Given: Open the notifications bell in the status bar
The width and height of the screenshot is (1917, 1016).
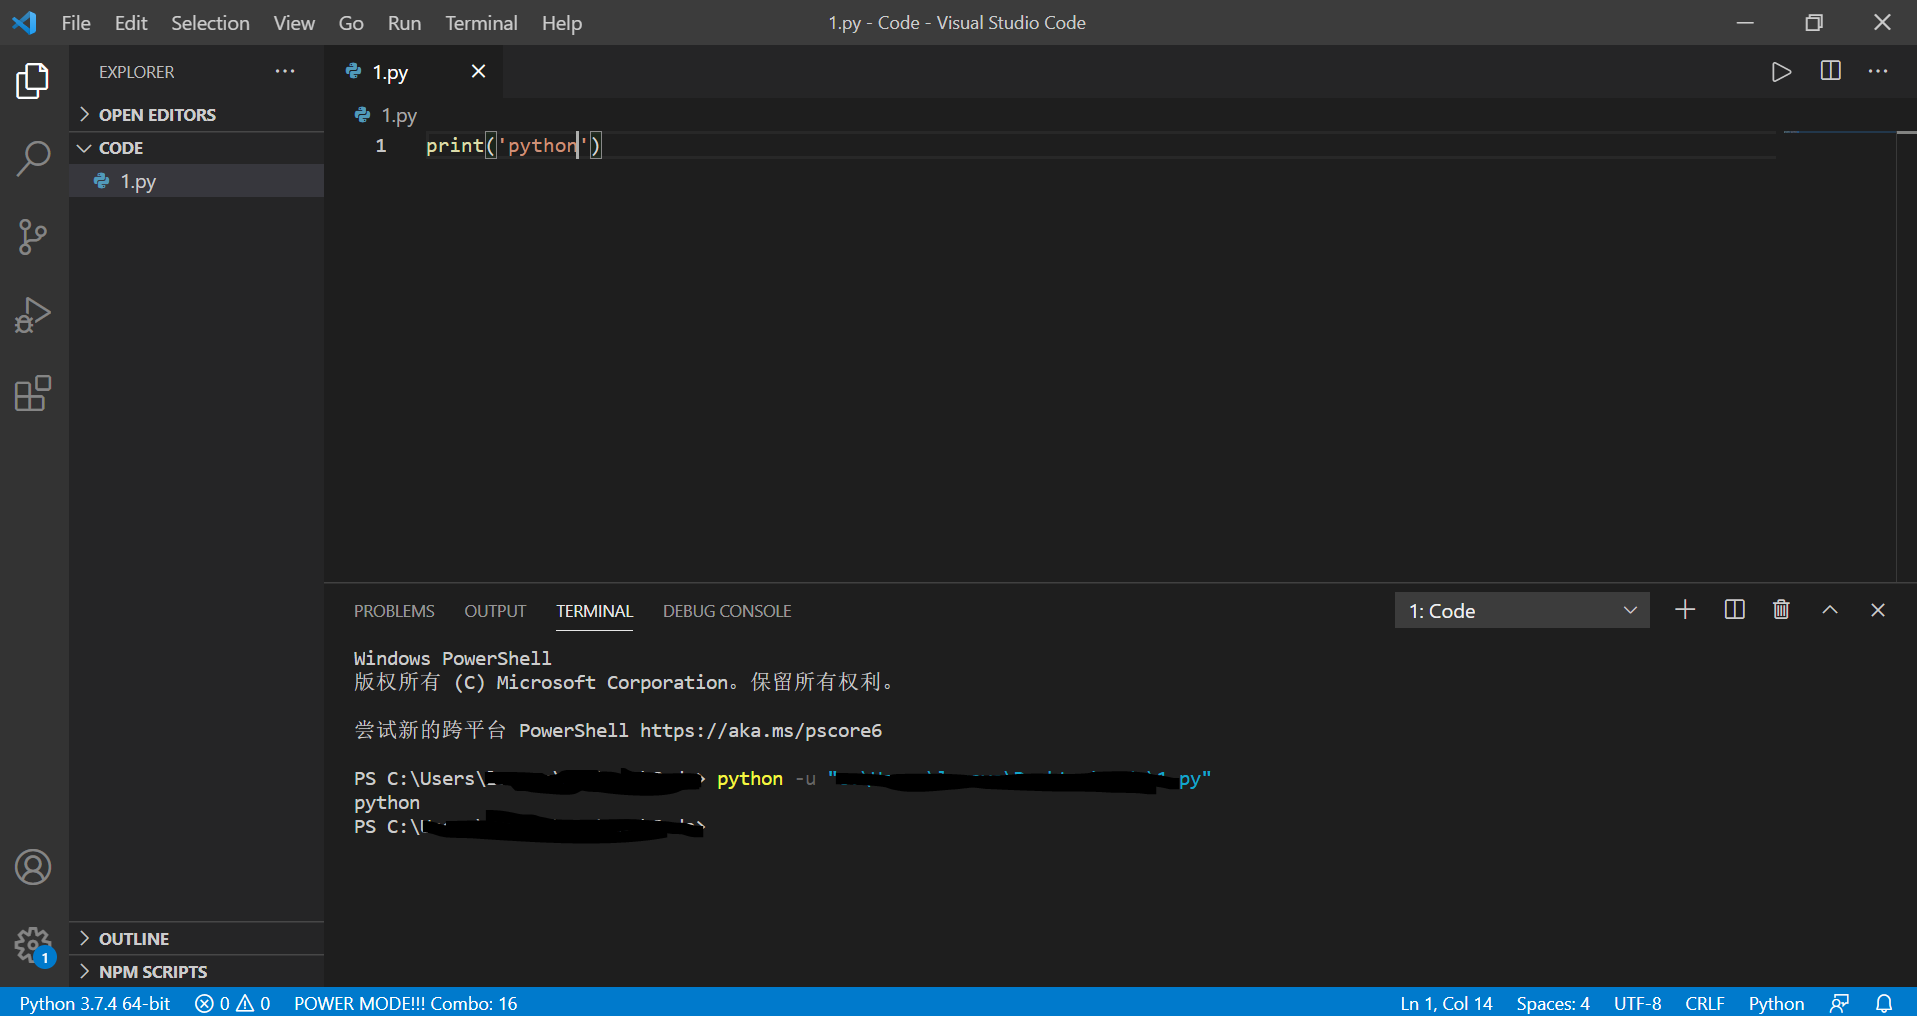Looking at the screenshot, I should [1884, 1003].
